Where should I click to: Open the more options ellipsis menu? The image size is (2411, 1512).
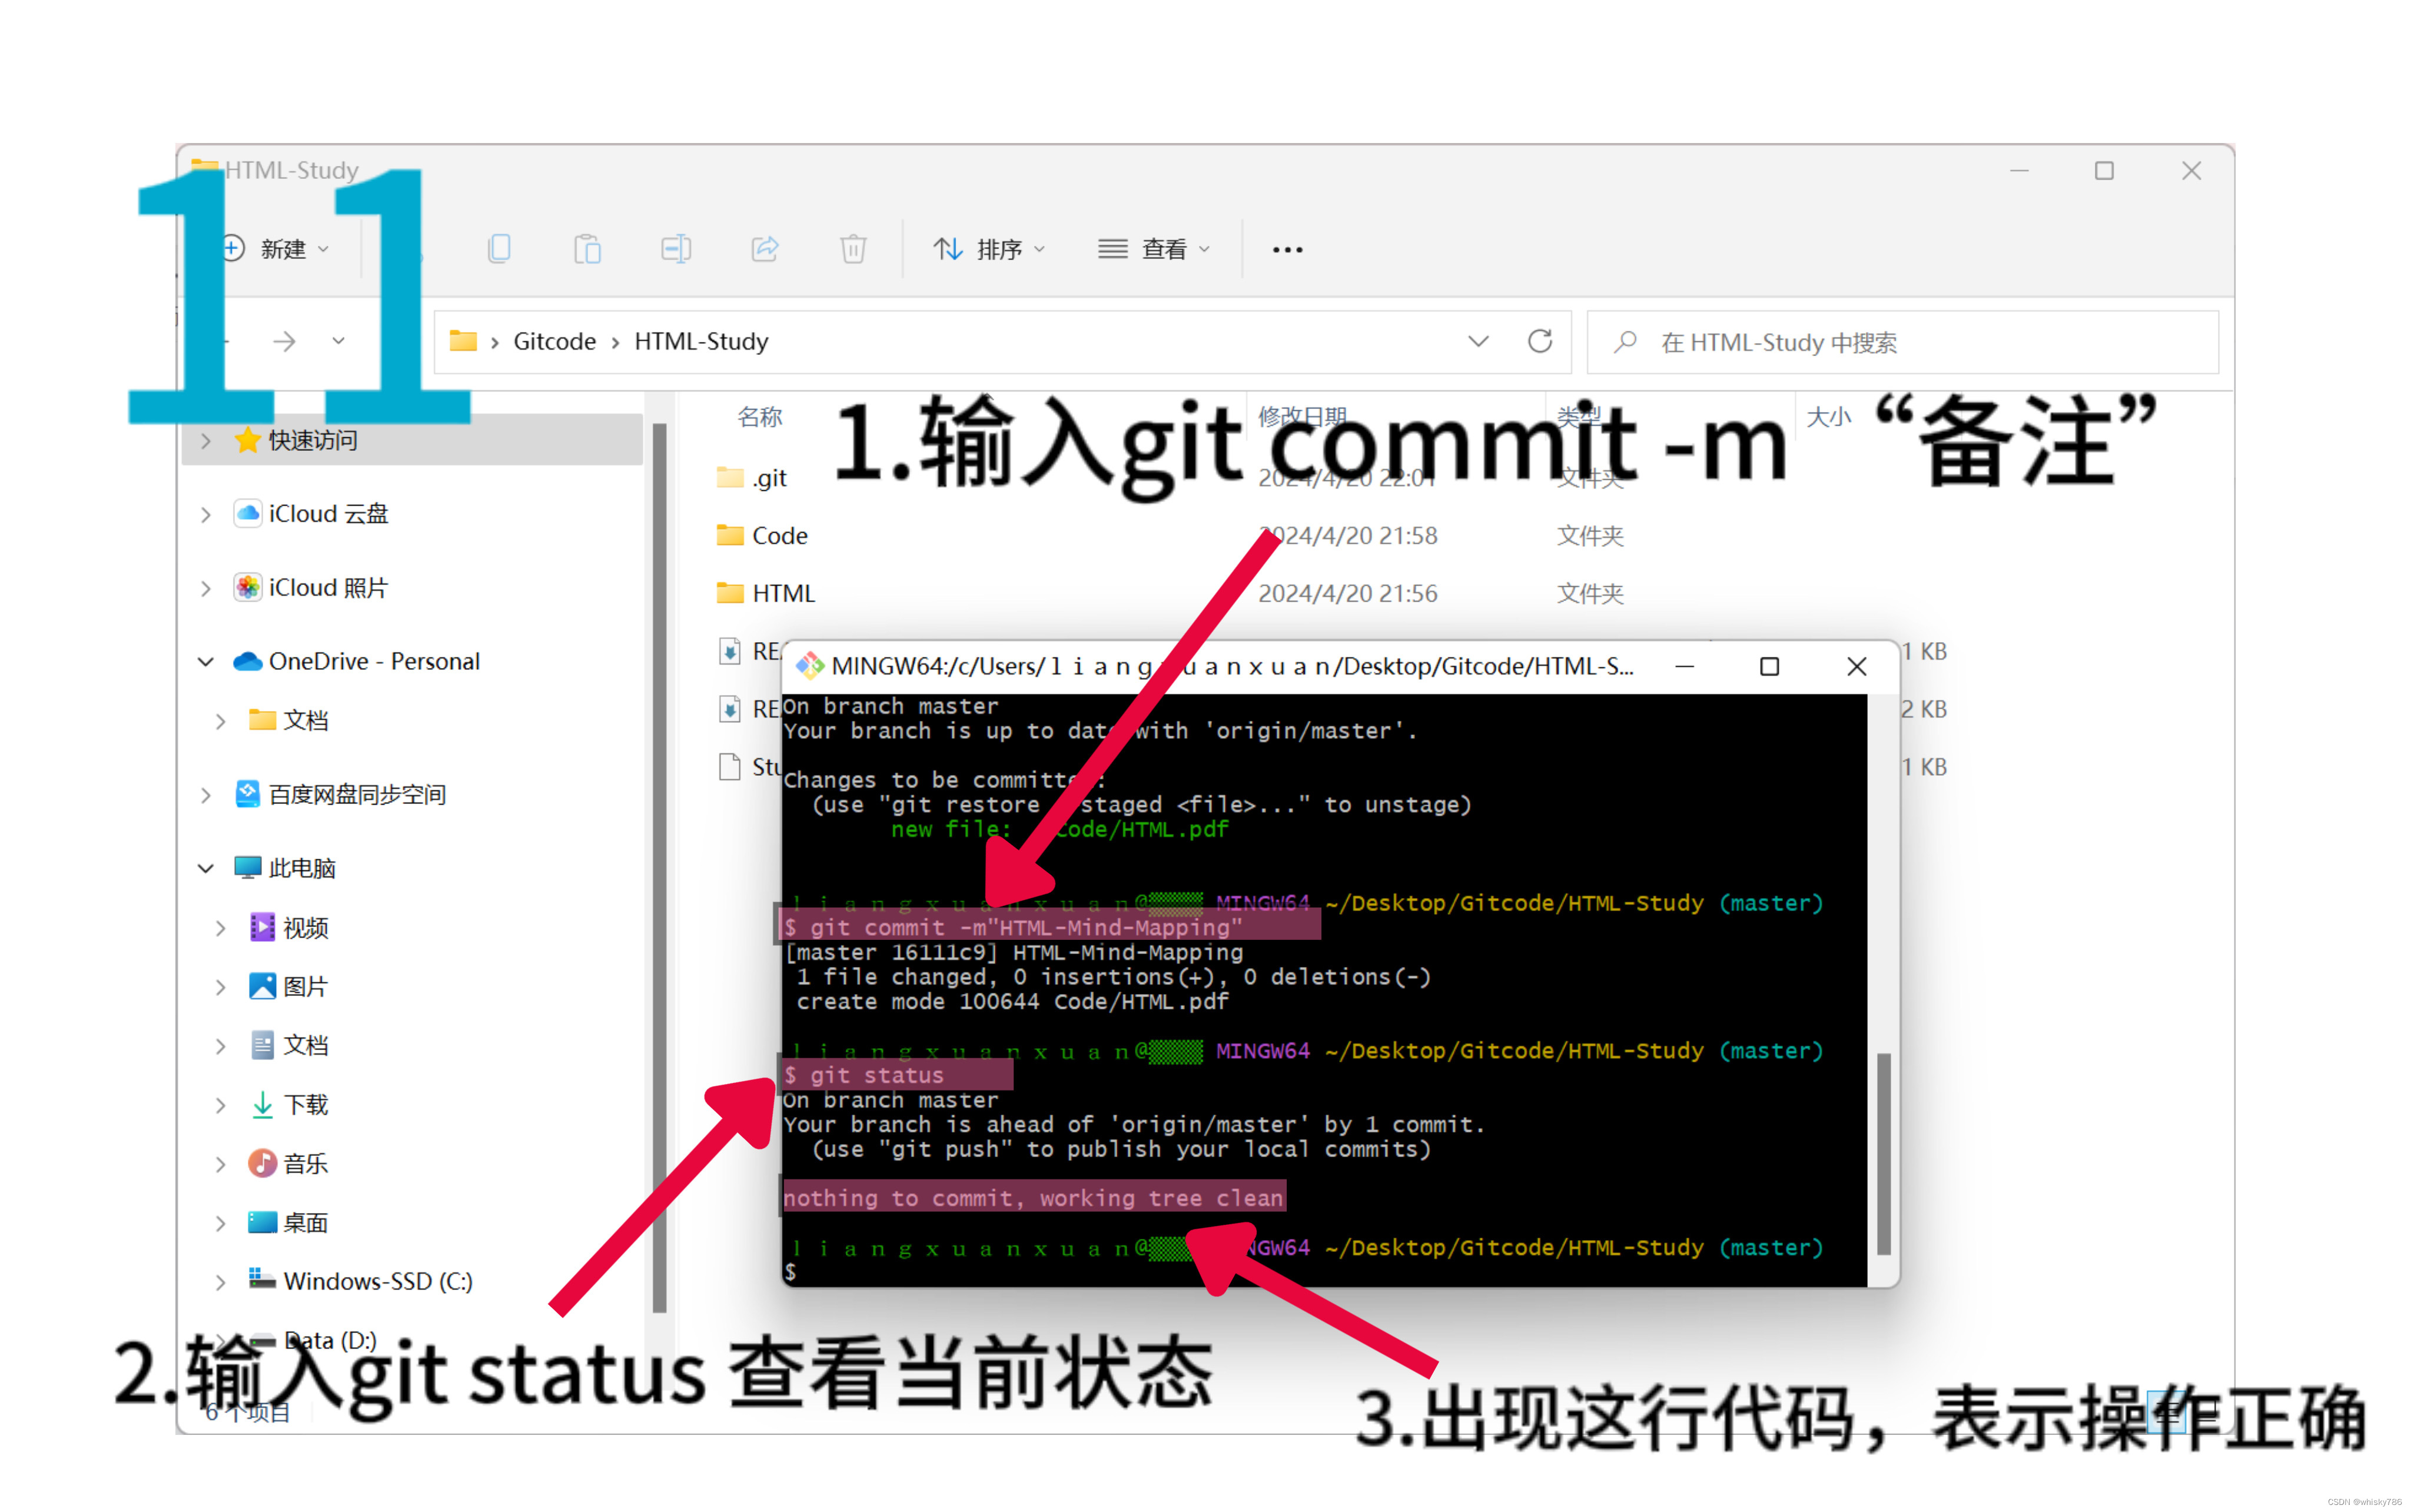point(1287,249)
